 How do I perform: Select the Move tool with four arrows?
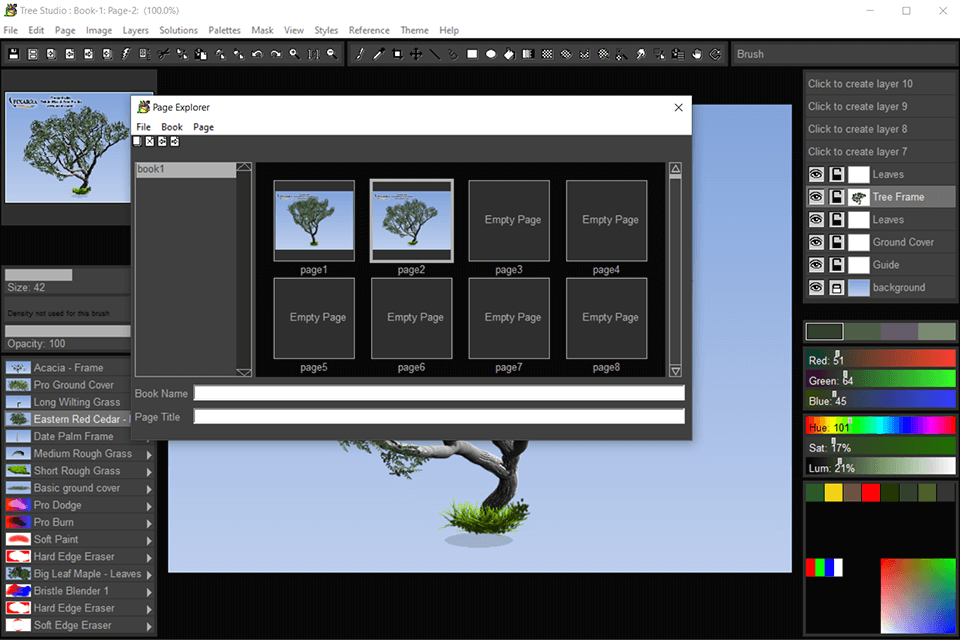(x=416, y=54)
